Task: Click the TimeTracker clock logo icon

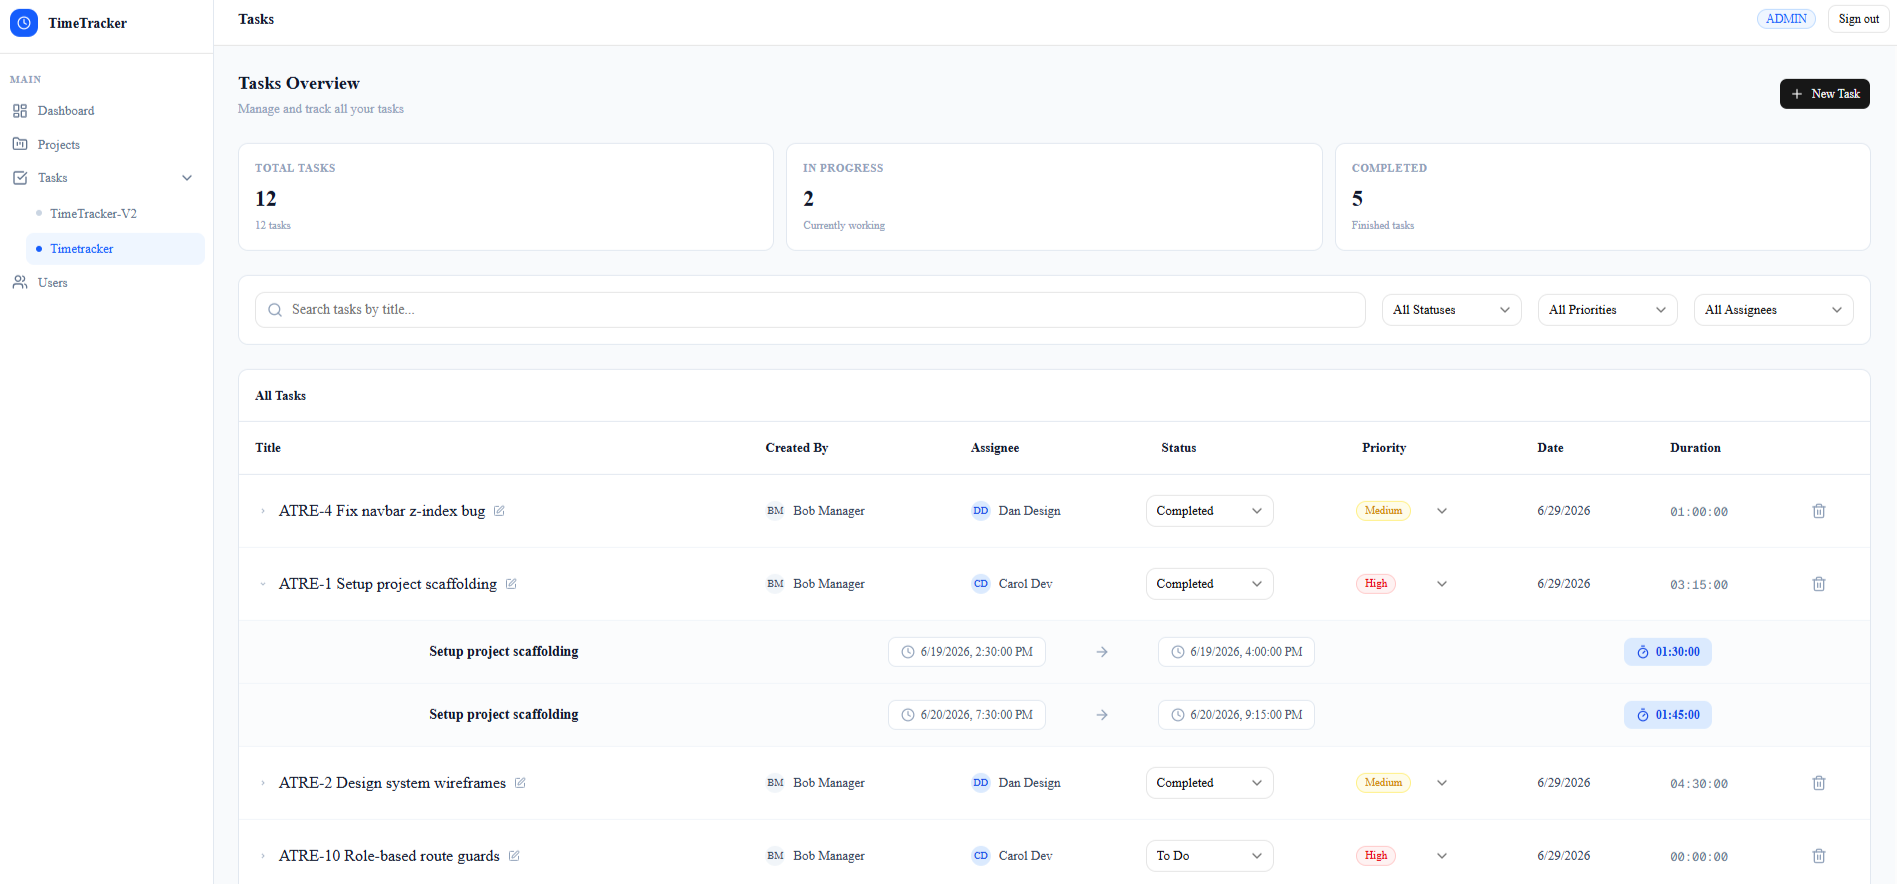Action: coord(24,23)
